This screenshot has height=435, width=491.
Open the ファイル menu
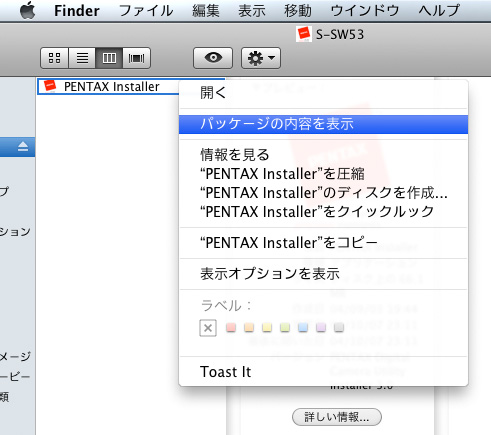point(146,11)
